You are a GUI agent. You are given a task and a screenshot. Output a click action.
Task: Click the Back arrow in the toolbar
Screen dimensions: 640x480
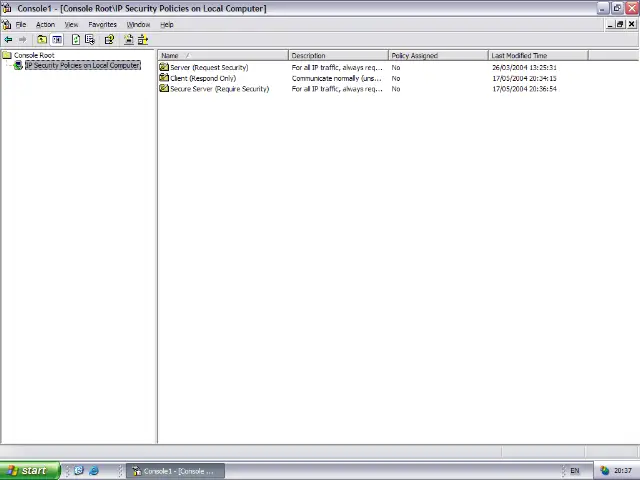click(9, 40)
